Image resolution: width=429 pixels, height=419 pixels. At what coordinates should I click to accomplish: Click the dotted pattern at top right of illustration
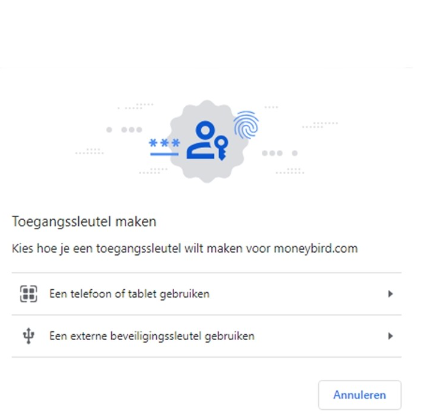coord(320,125)
